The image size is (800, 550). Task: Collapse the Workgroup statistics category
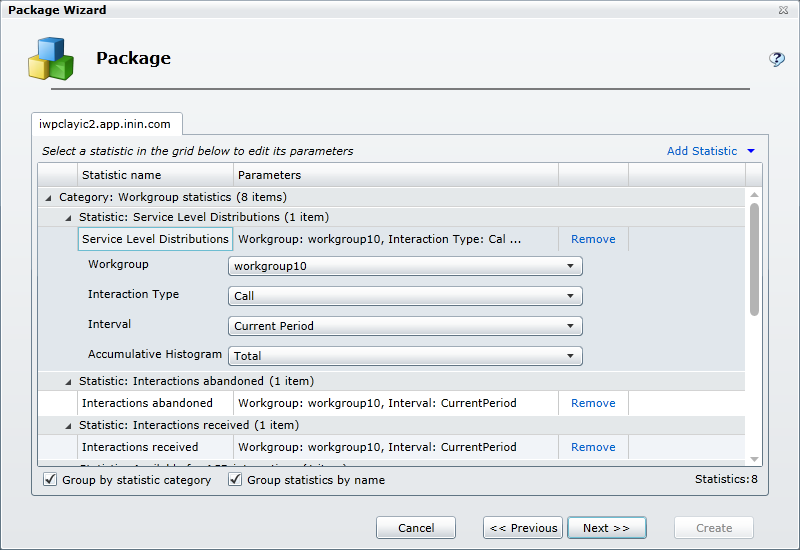tap(49, 198)
